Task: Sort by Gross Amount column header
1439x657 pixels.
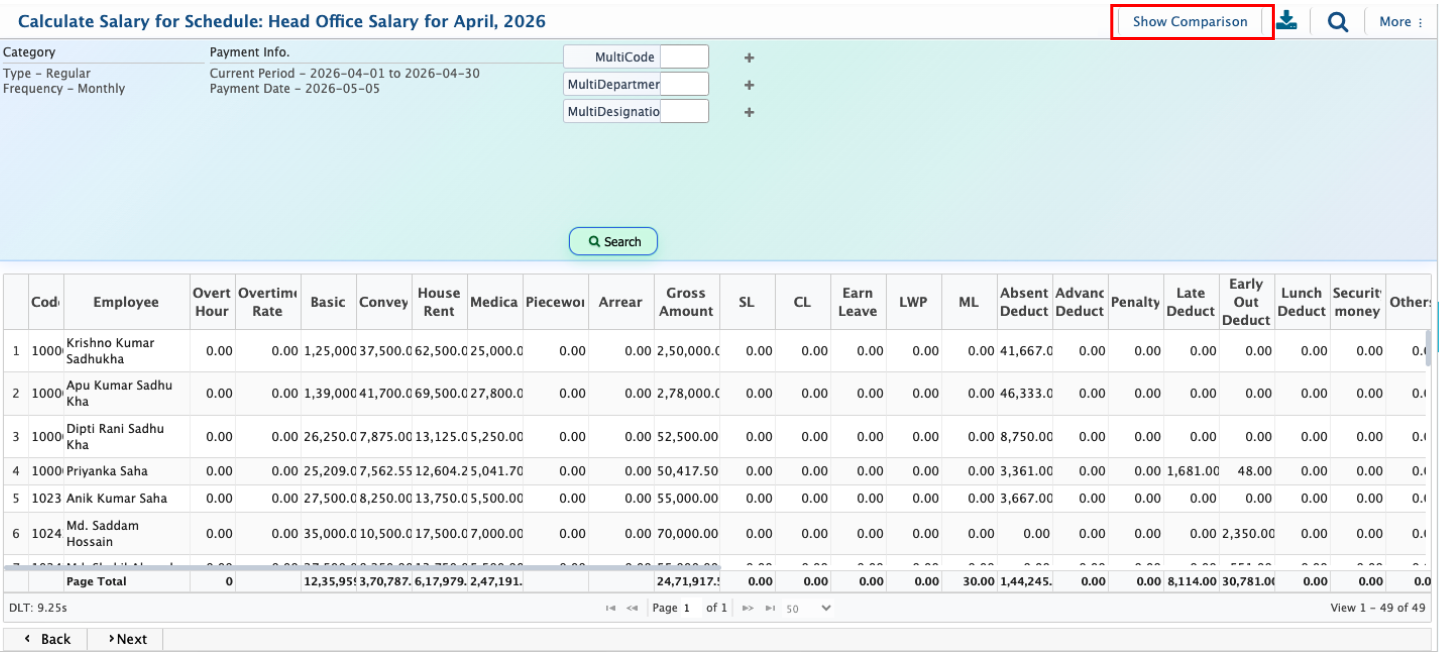Action: click(x=686, y=302)
